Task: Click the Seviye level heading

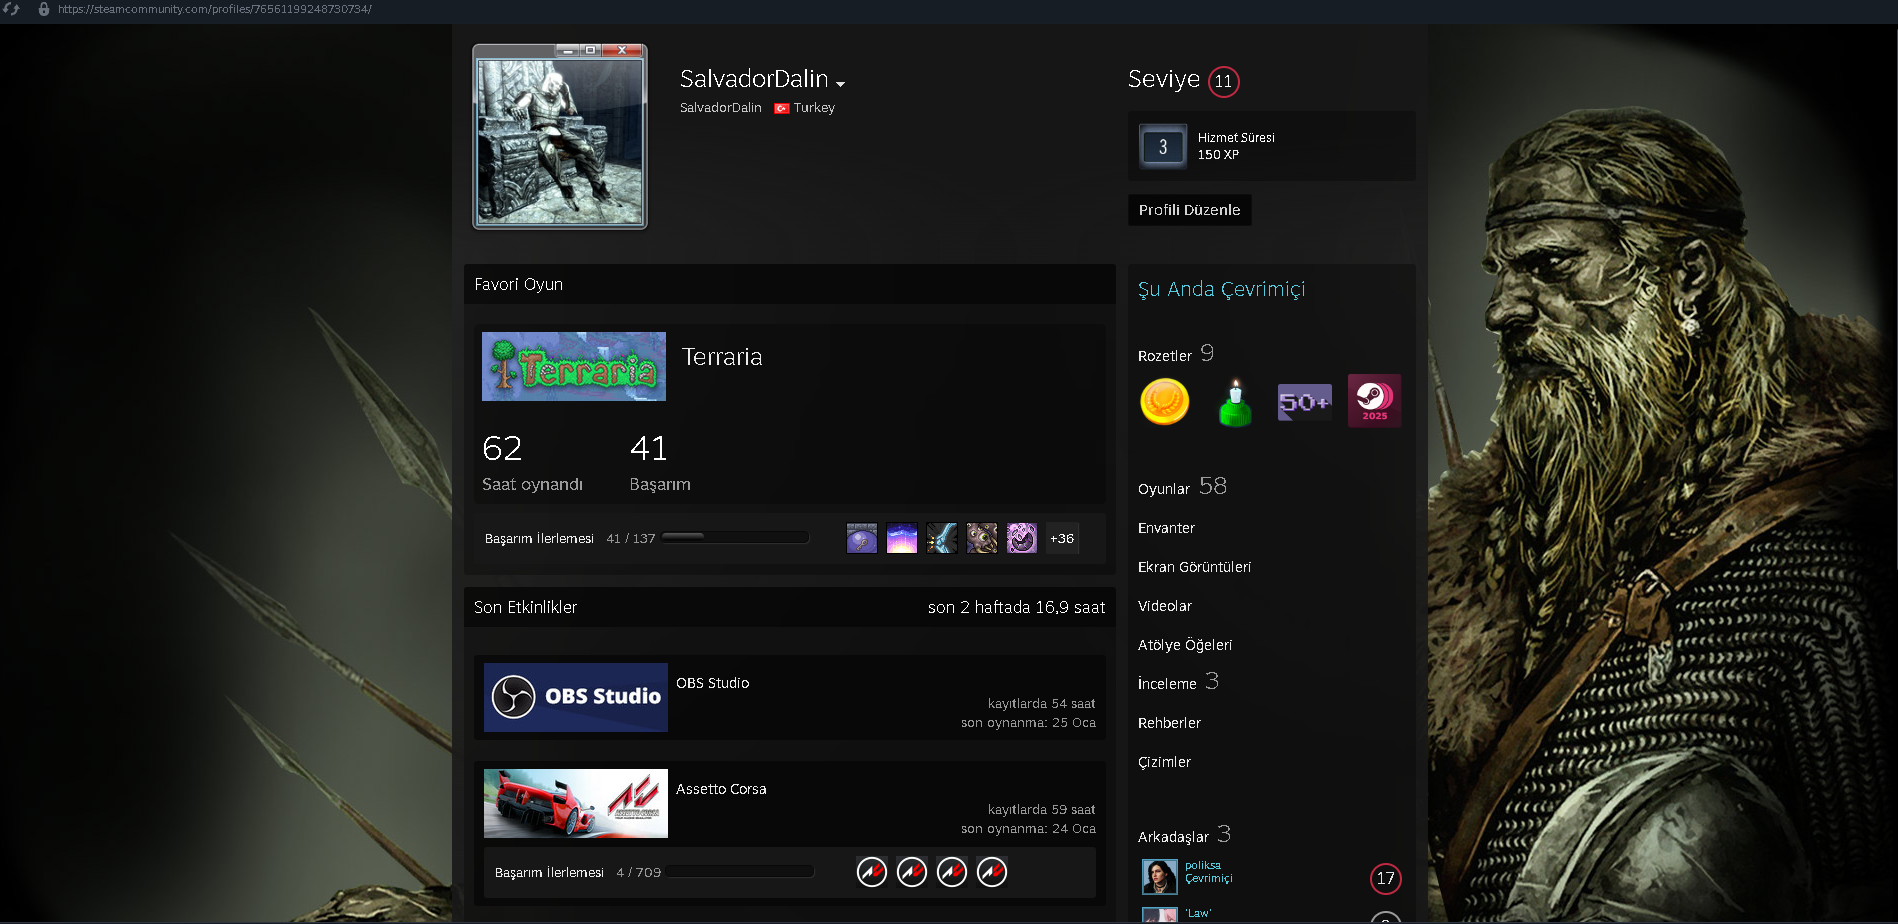Action: click(x=1164, y=79)
